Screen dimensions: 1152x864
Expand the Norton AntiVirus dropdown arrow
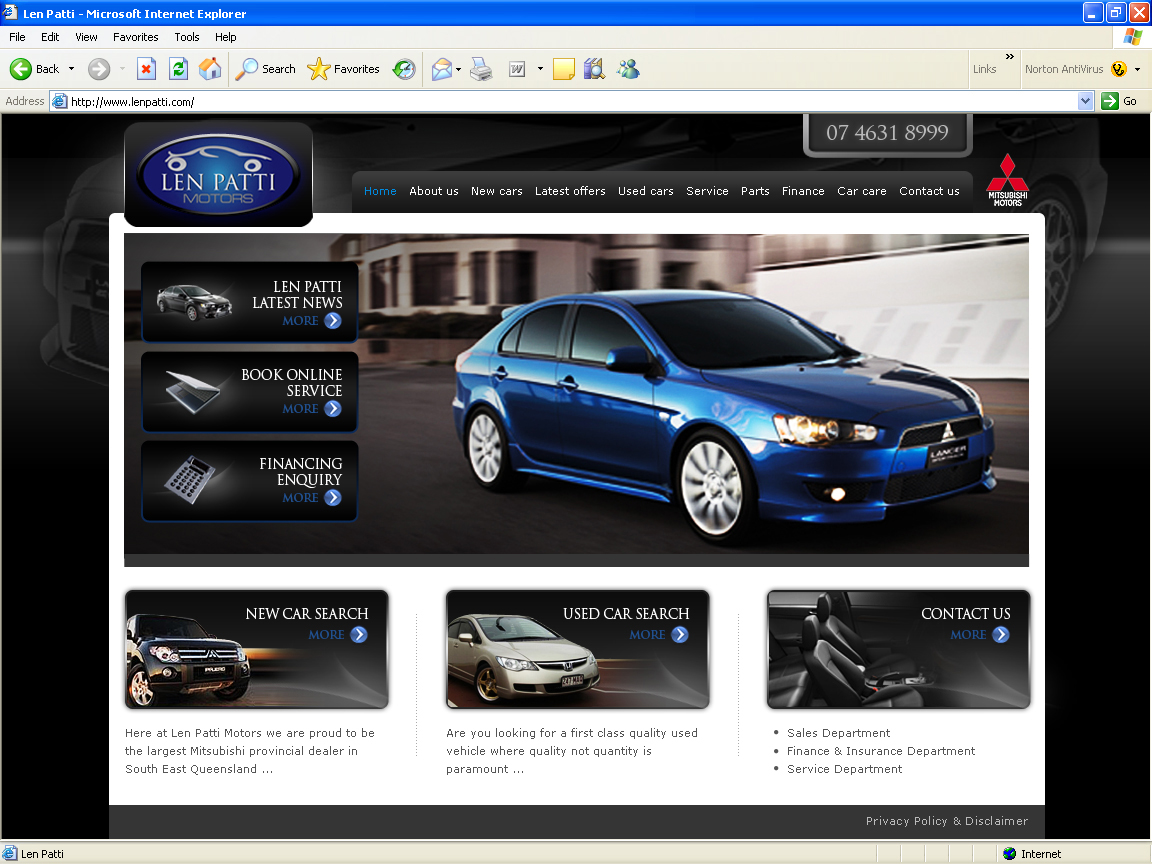point(1137,69)
